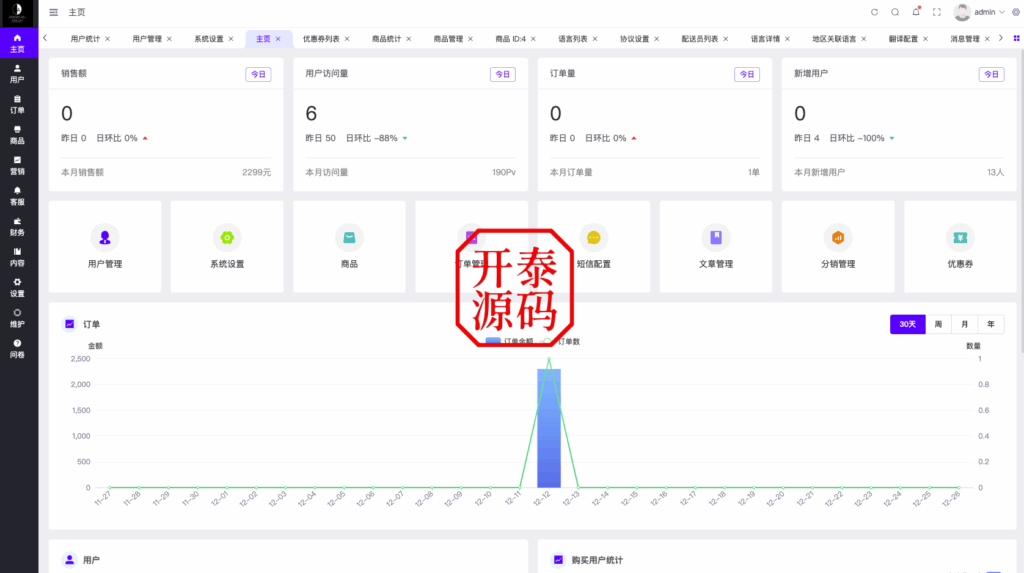Open the 内容 sidebar section
Viewport: 1024px width, 573px height.
pyautogui.click(x=18, y=257)
